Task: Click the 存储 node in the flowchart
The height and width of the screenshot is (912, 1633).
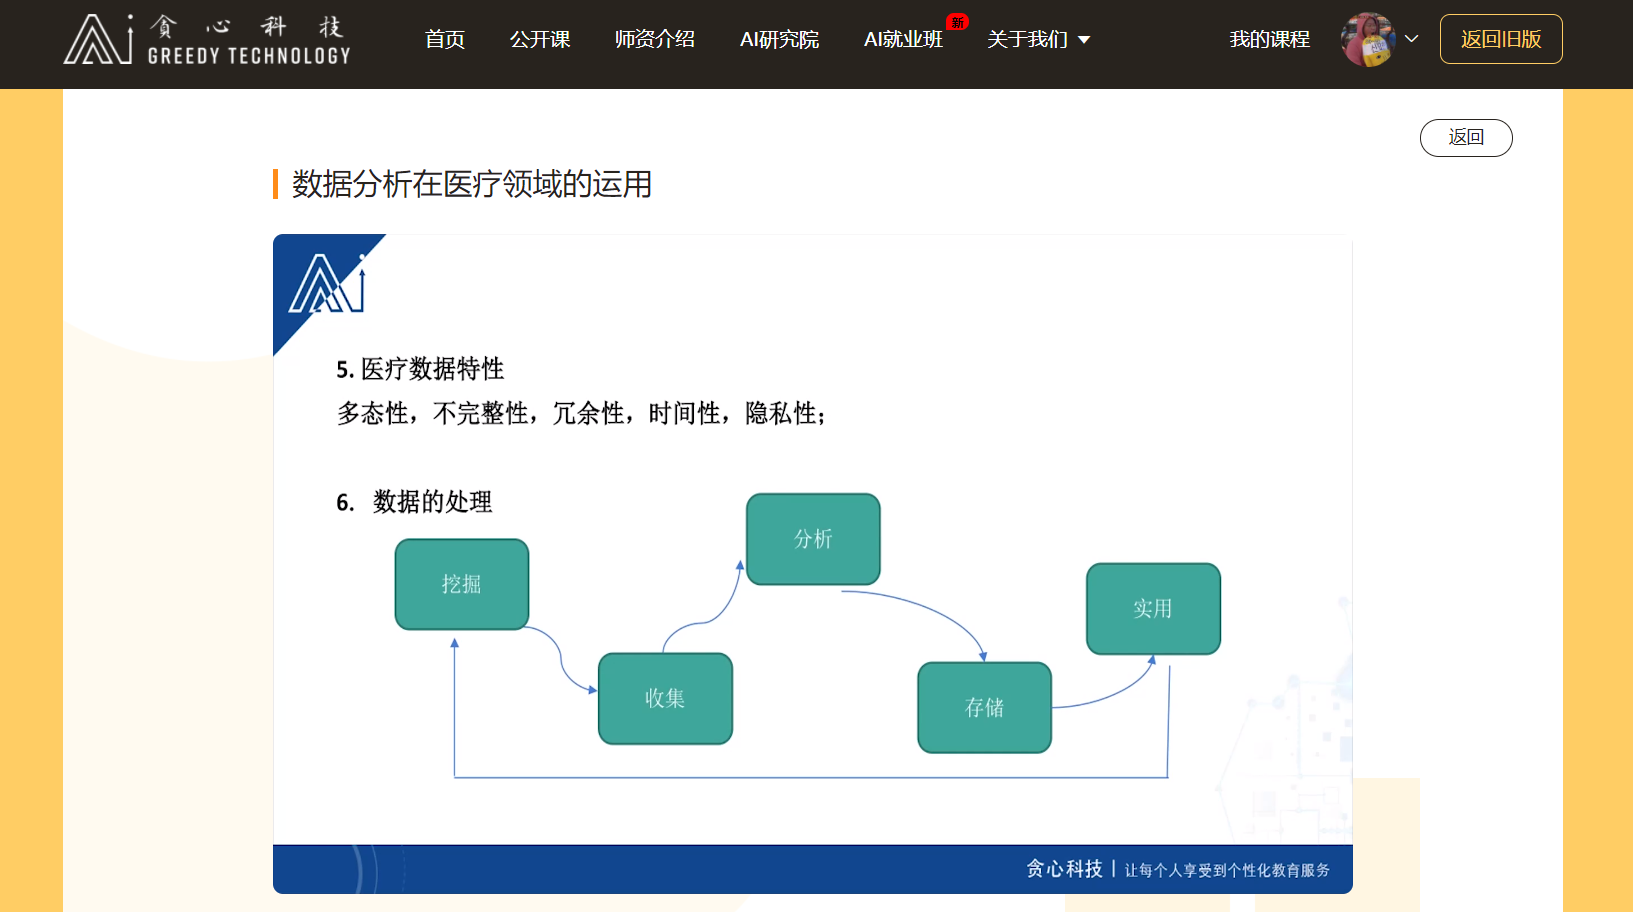Action: pos(984,708)
